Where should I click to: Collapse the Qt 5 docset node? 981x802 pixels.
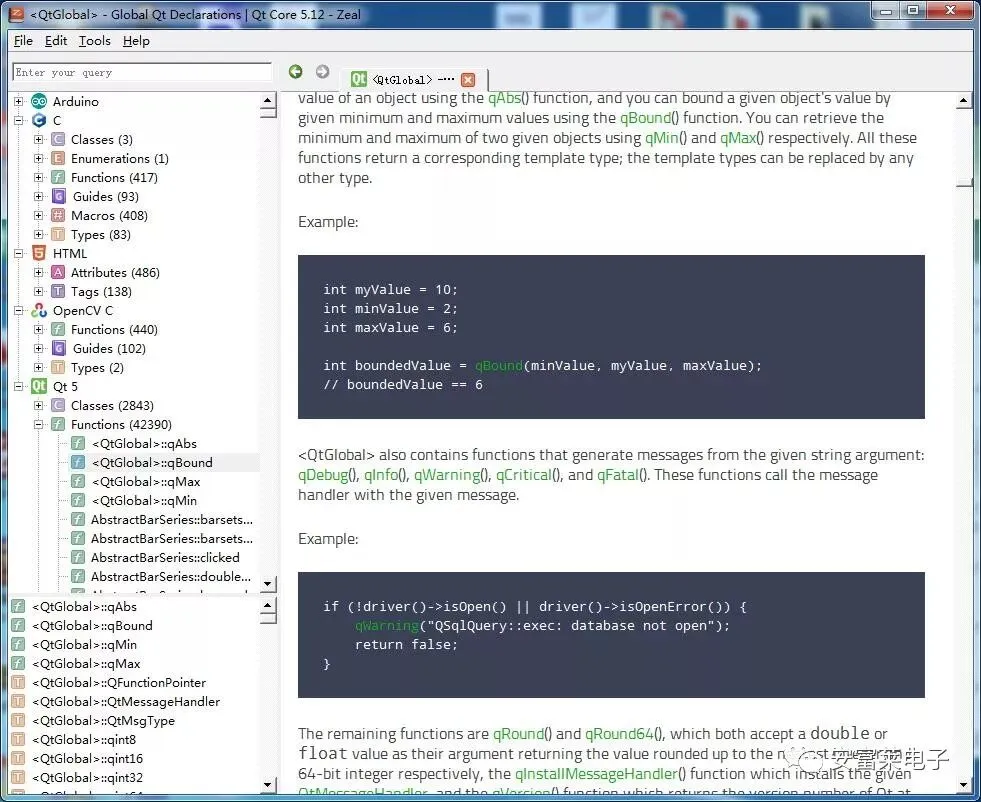tap(19, 386)
